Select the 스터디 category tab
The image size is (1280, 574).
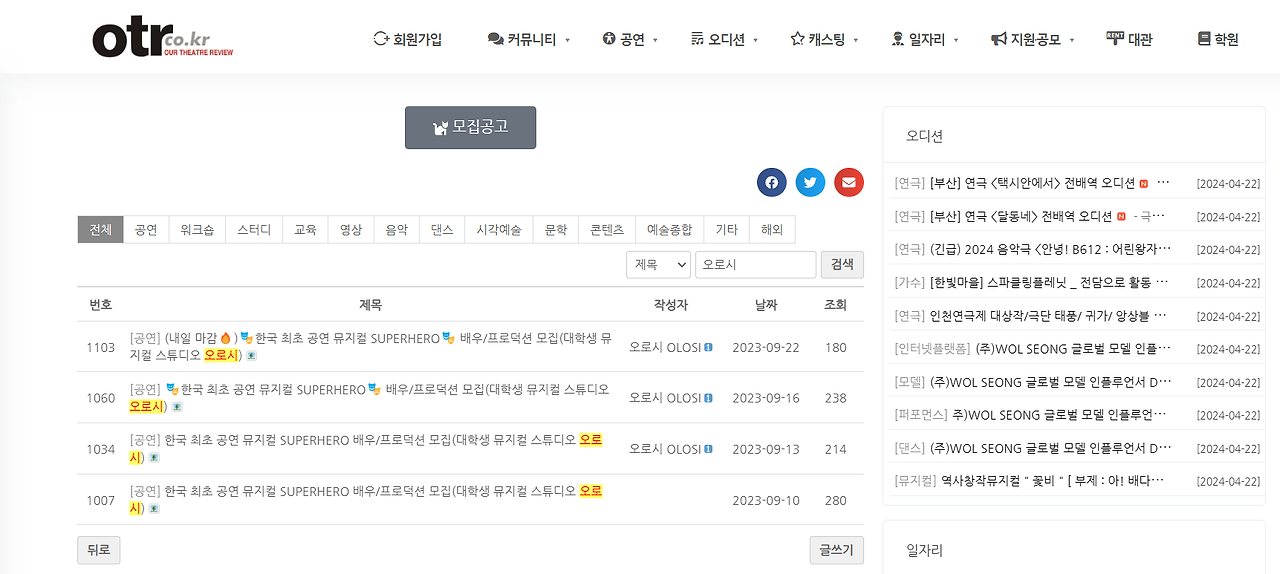click(x=254, y=229)
